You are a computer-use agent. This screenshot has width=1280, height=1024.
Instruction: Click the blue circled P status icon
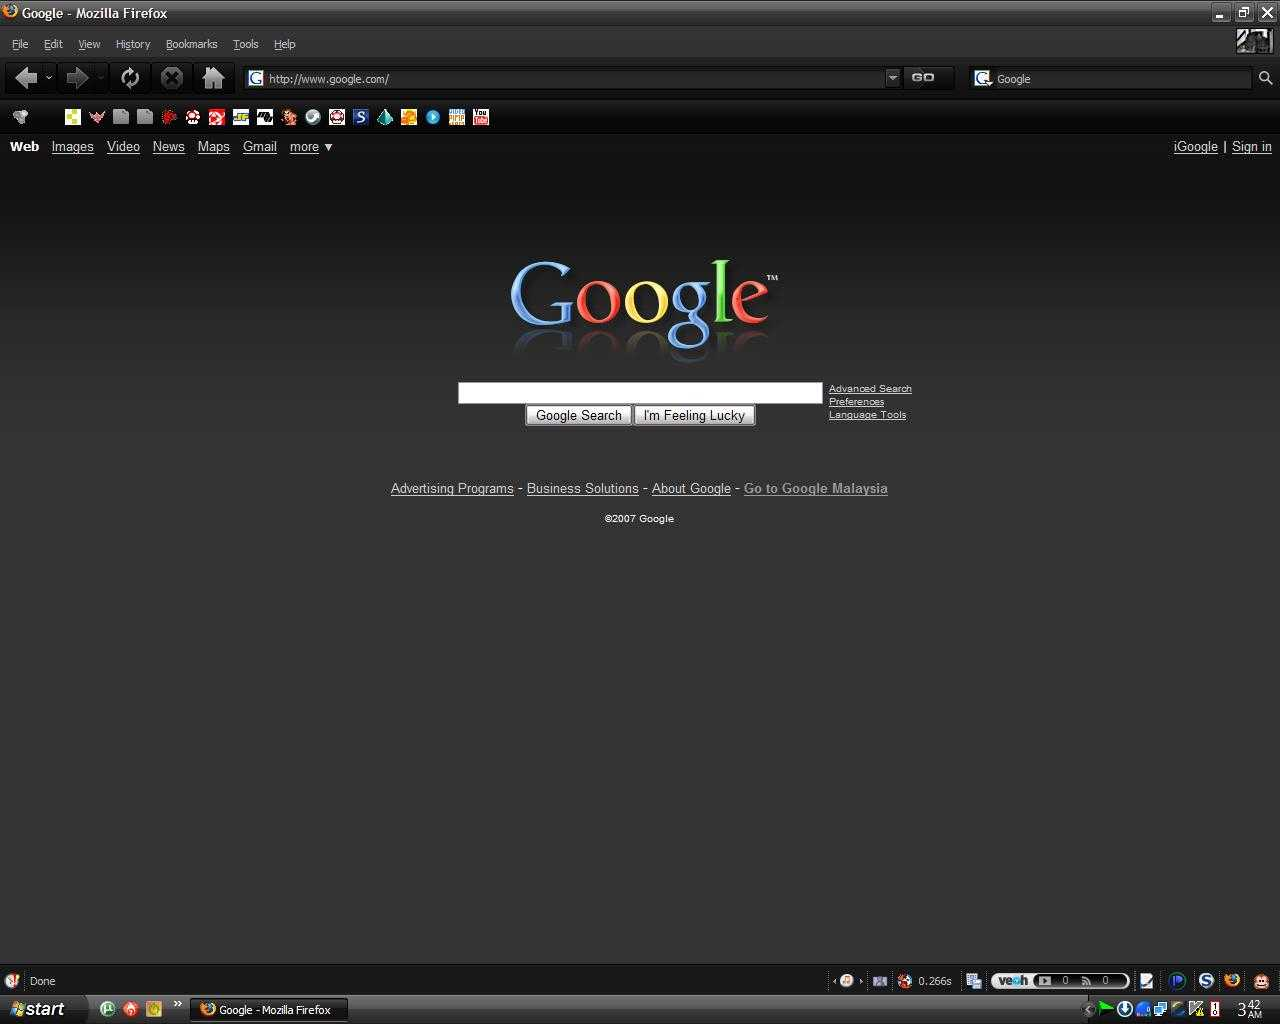[x=1177, y=981]
